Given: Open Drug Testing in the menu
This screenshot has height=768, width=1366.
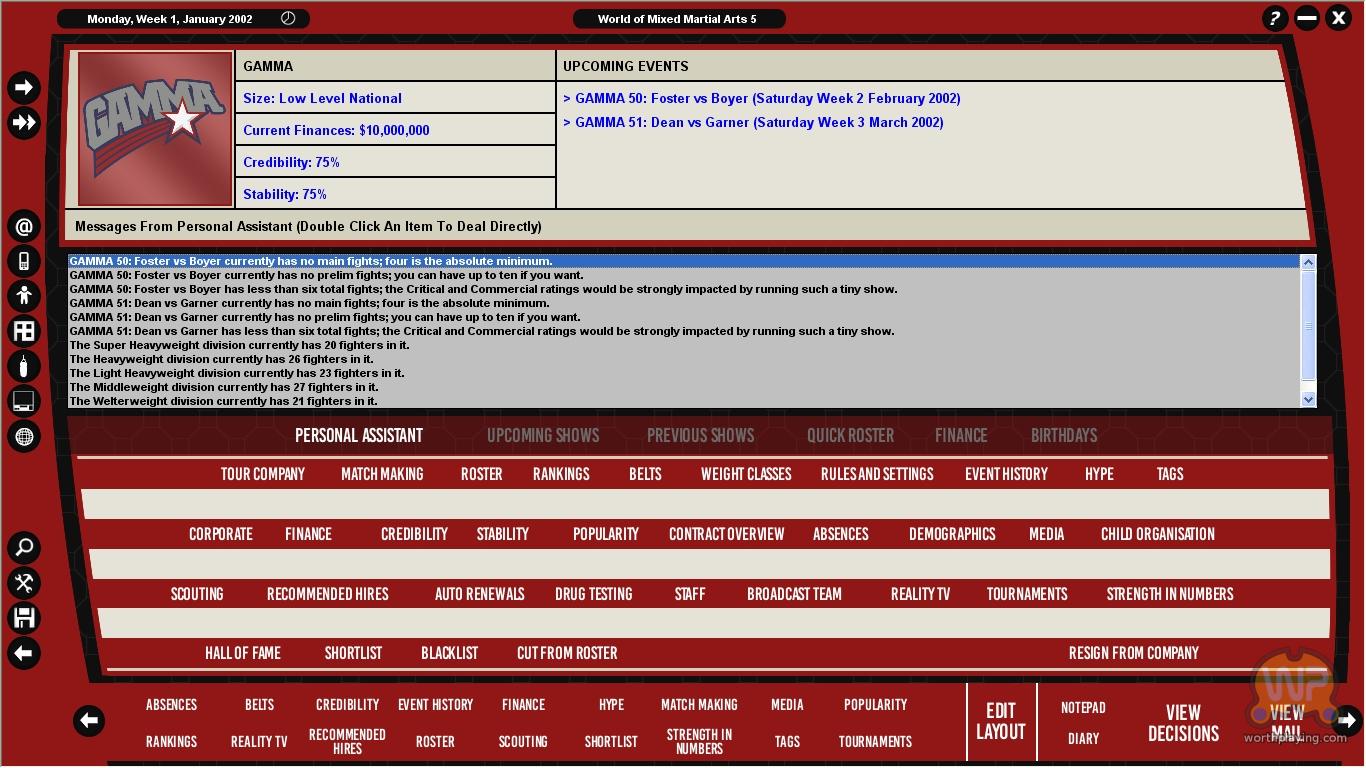Looking at the screenshot, I should [593, 594].
